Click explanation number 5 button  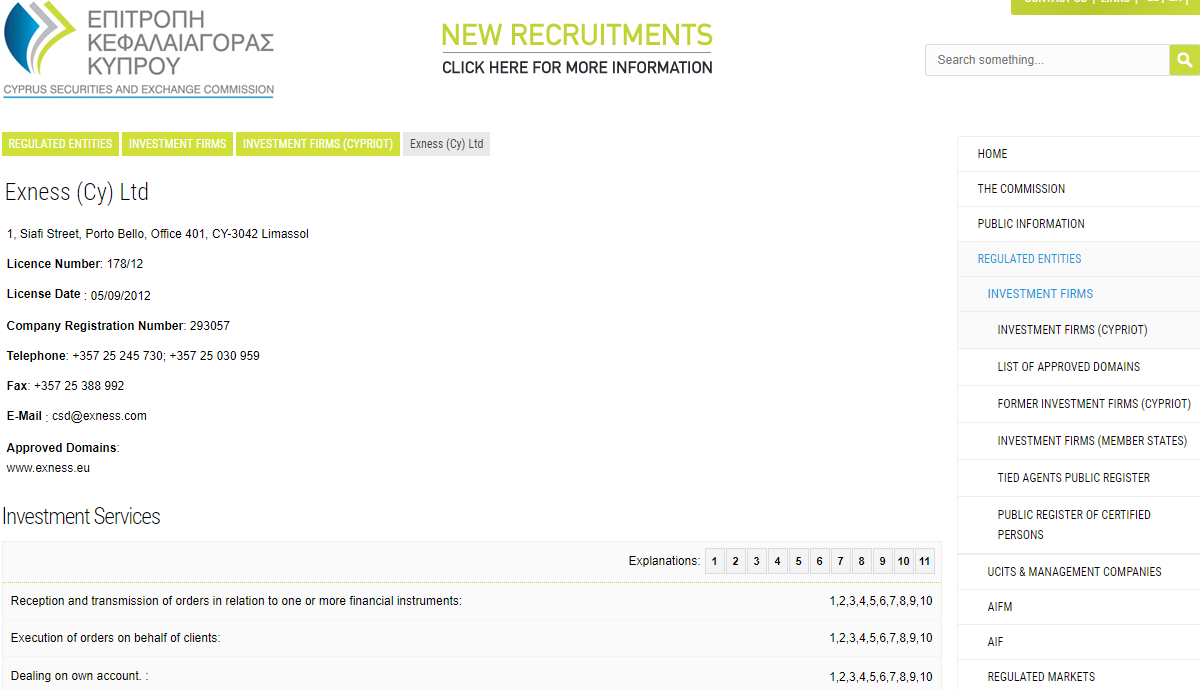[799, 561]
